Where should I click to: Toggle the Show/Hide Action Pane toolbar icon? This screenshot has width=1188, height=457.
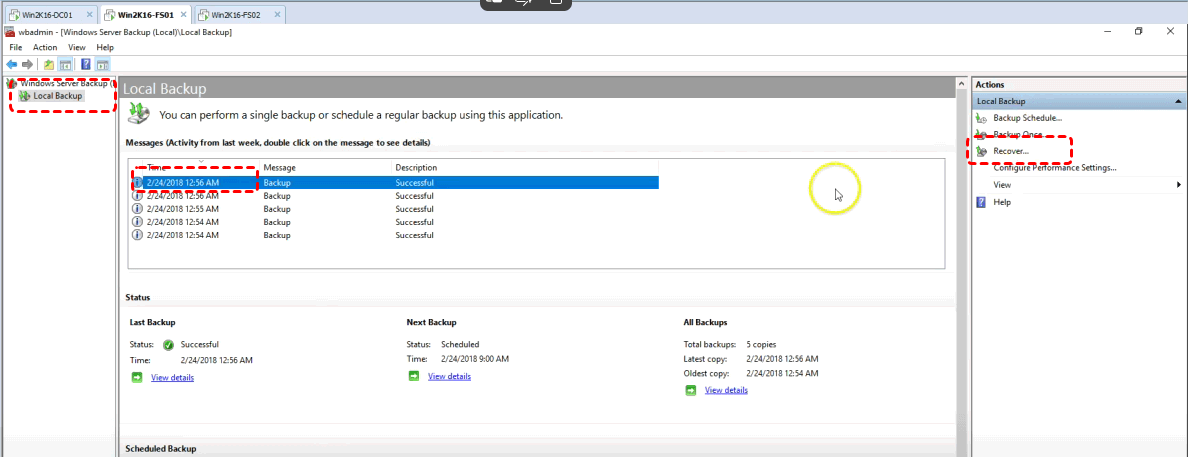(x=102, y=65)
